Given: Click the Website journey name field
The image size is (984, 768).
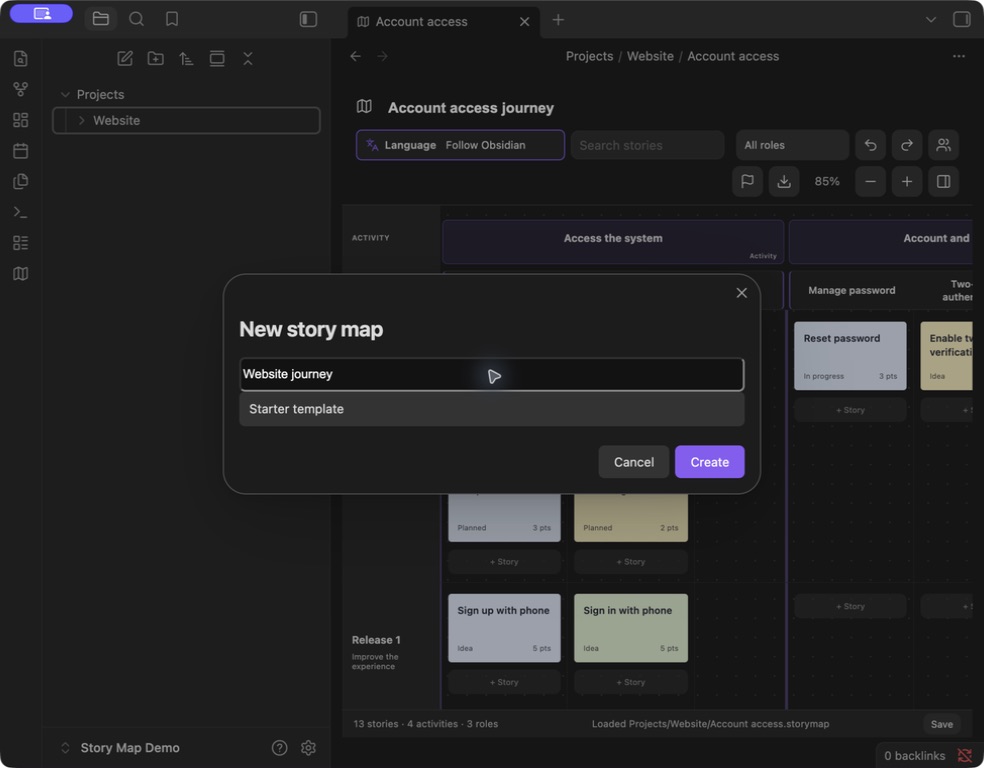Looking at the screenshot, I should click(x=492, y=375).
